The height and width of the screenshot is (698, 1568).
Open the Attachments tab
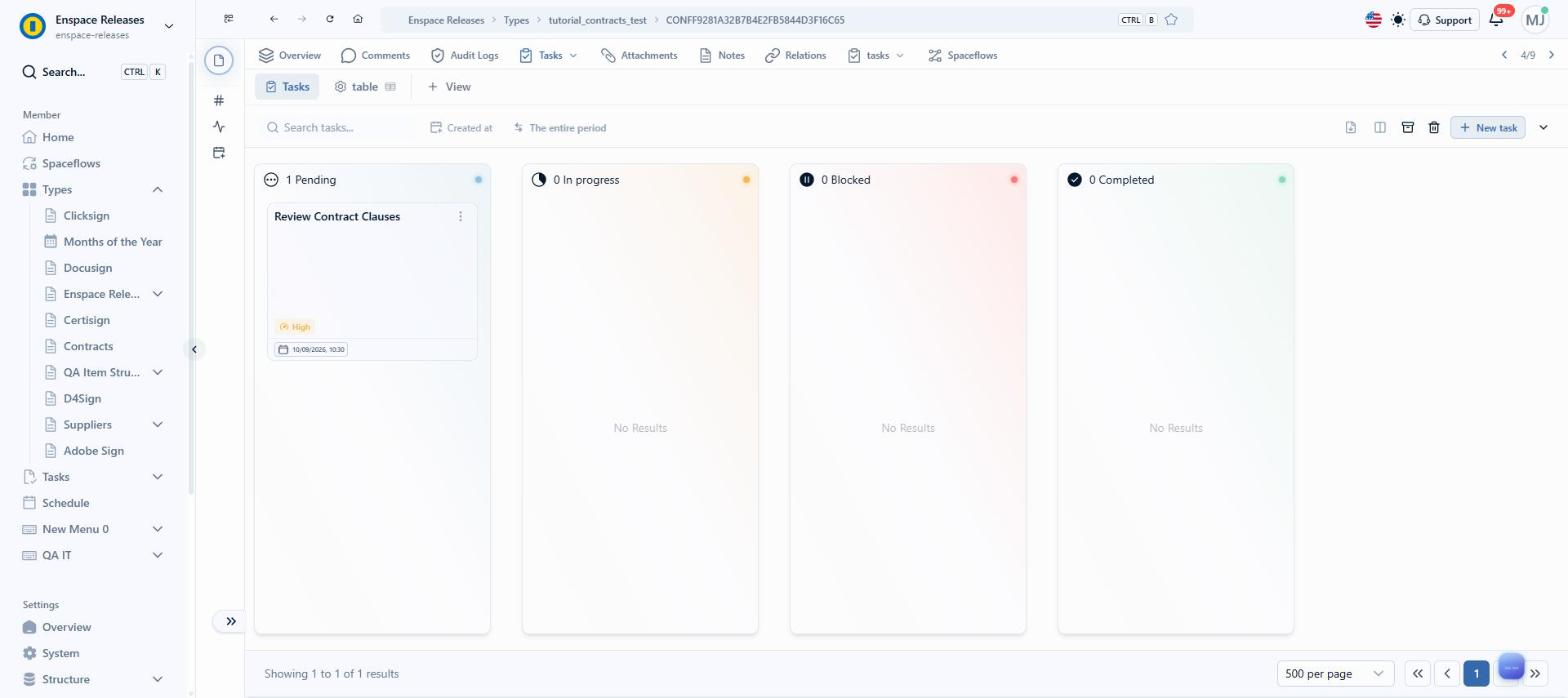639,55
